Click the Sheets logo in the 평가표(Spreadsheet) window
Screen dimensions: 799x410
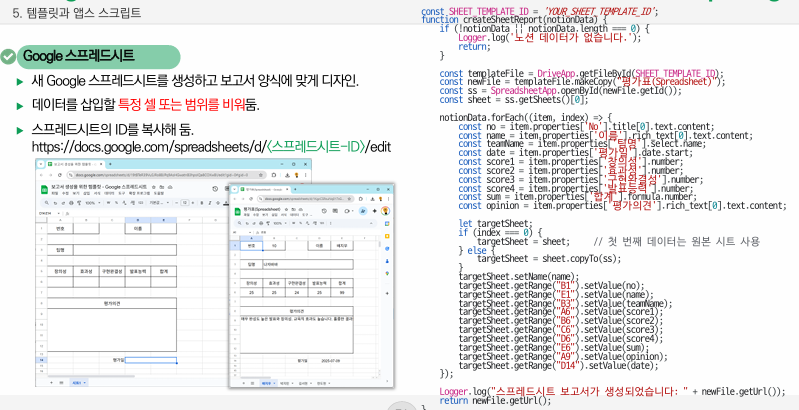click(x=237, y=212)
